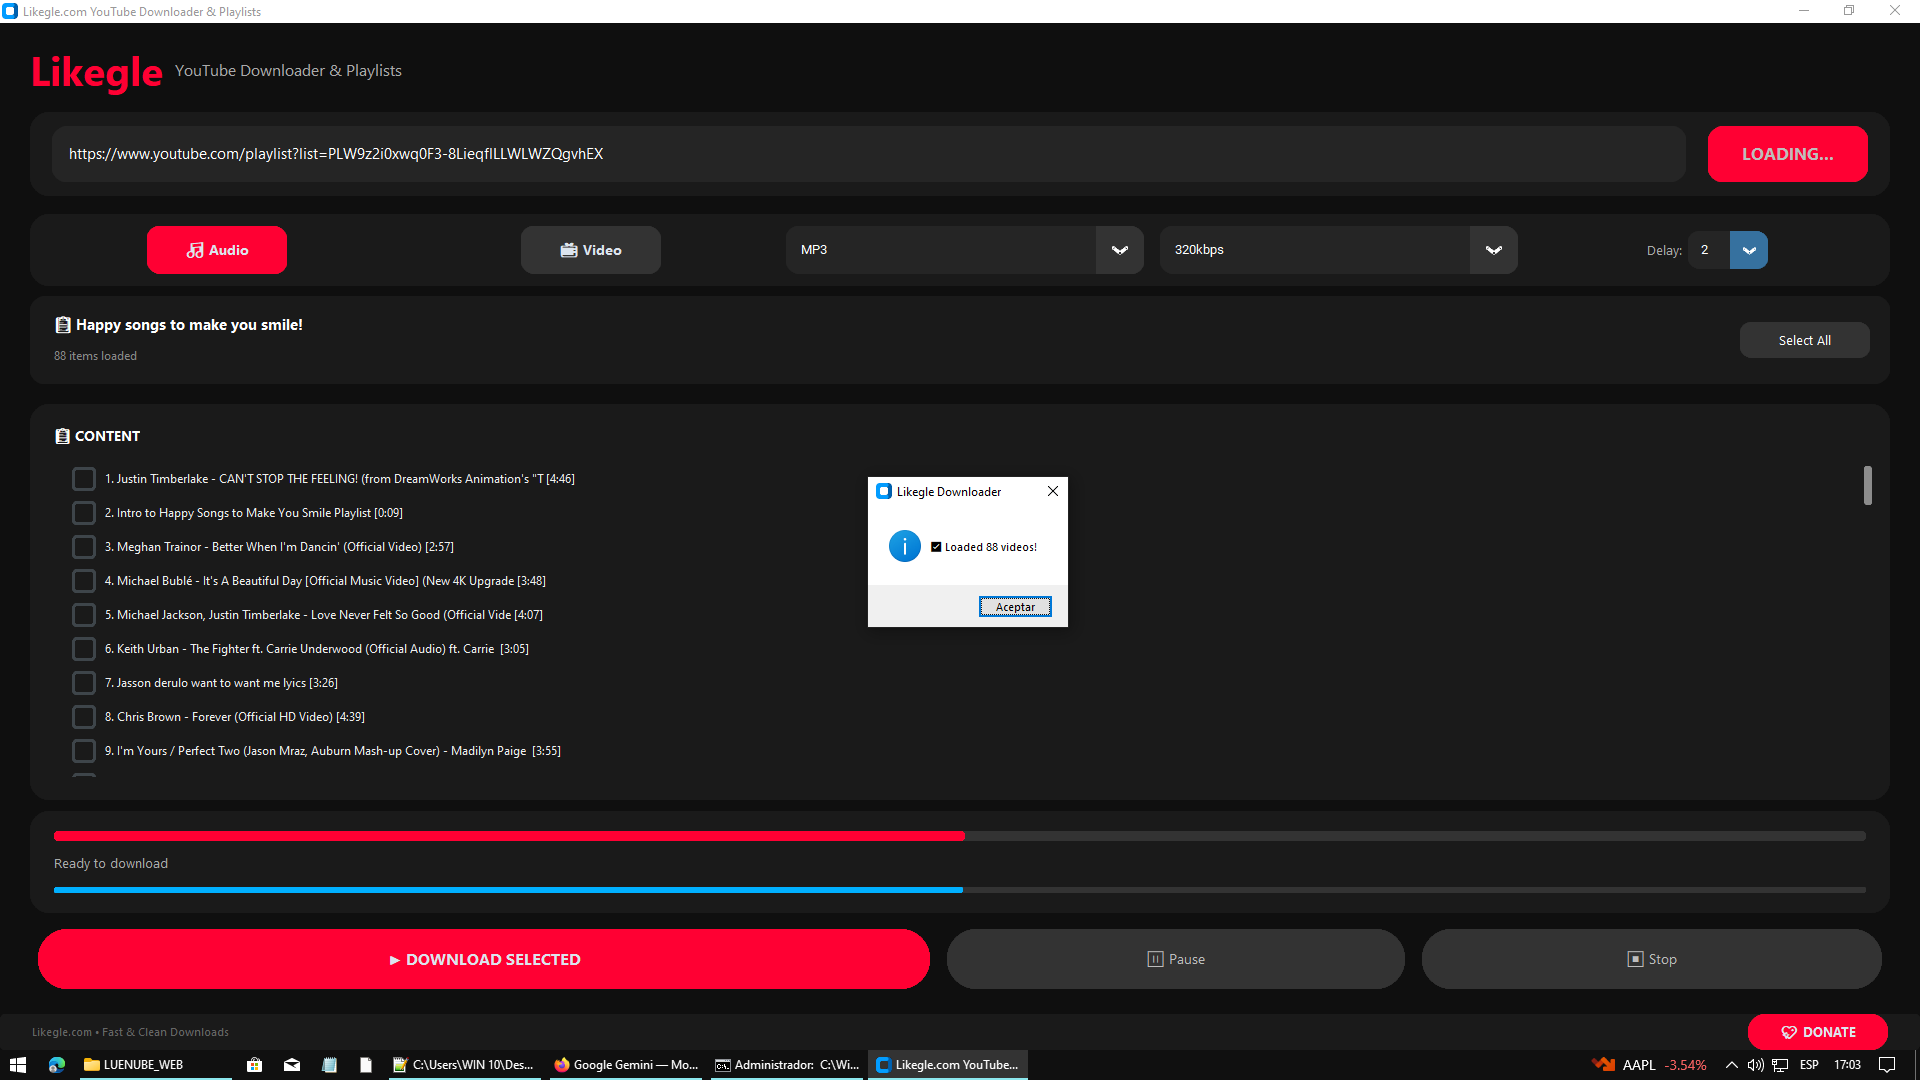Image resolution: width=1928 pixels, height=1080 pixels.
Task: Click the Pause icon button
Action: point(1155,958)
